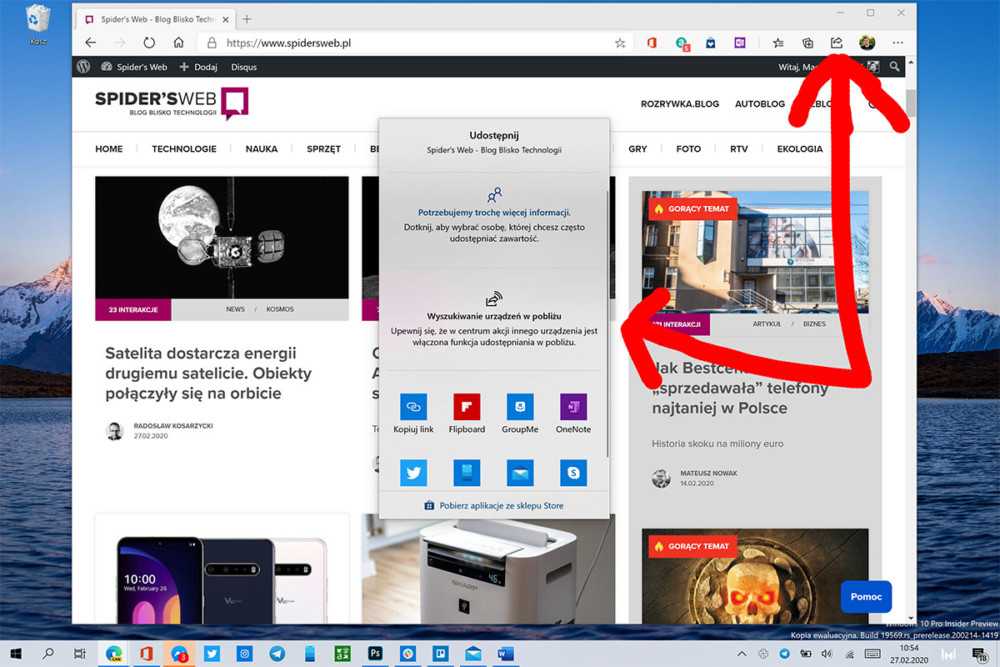Share to OneNote in share panel
The height and width of the screenshot is (667, 1000).
click(x=573, y=414)
